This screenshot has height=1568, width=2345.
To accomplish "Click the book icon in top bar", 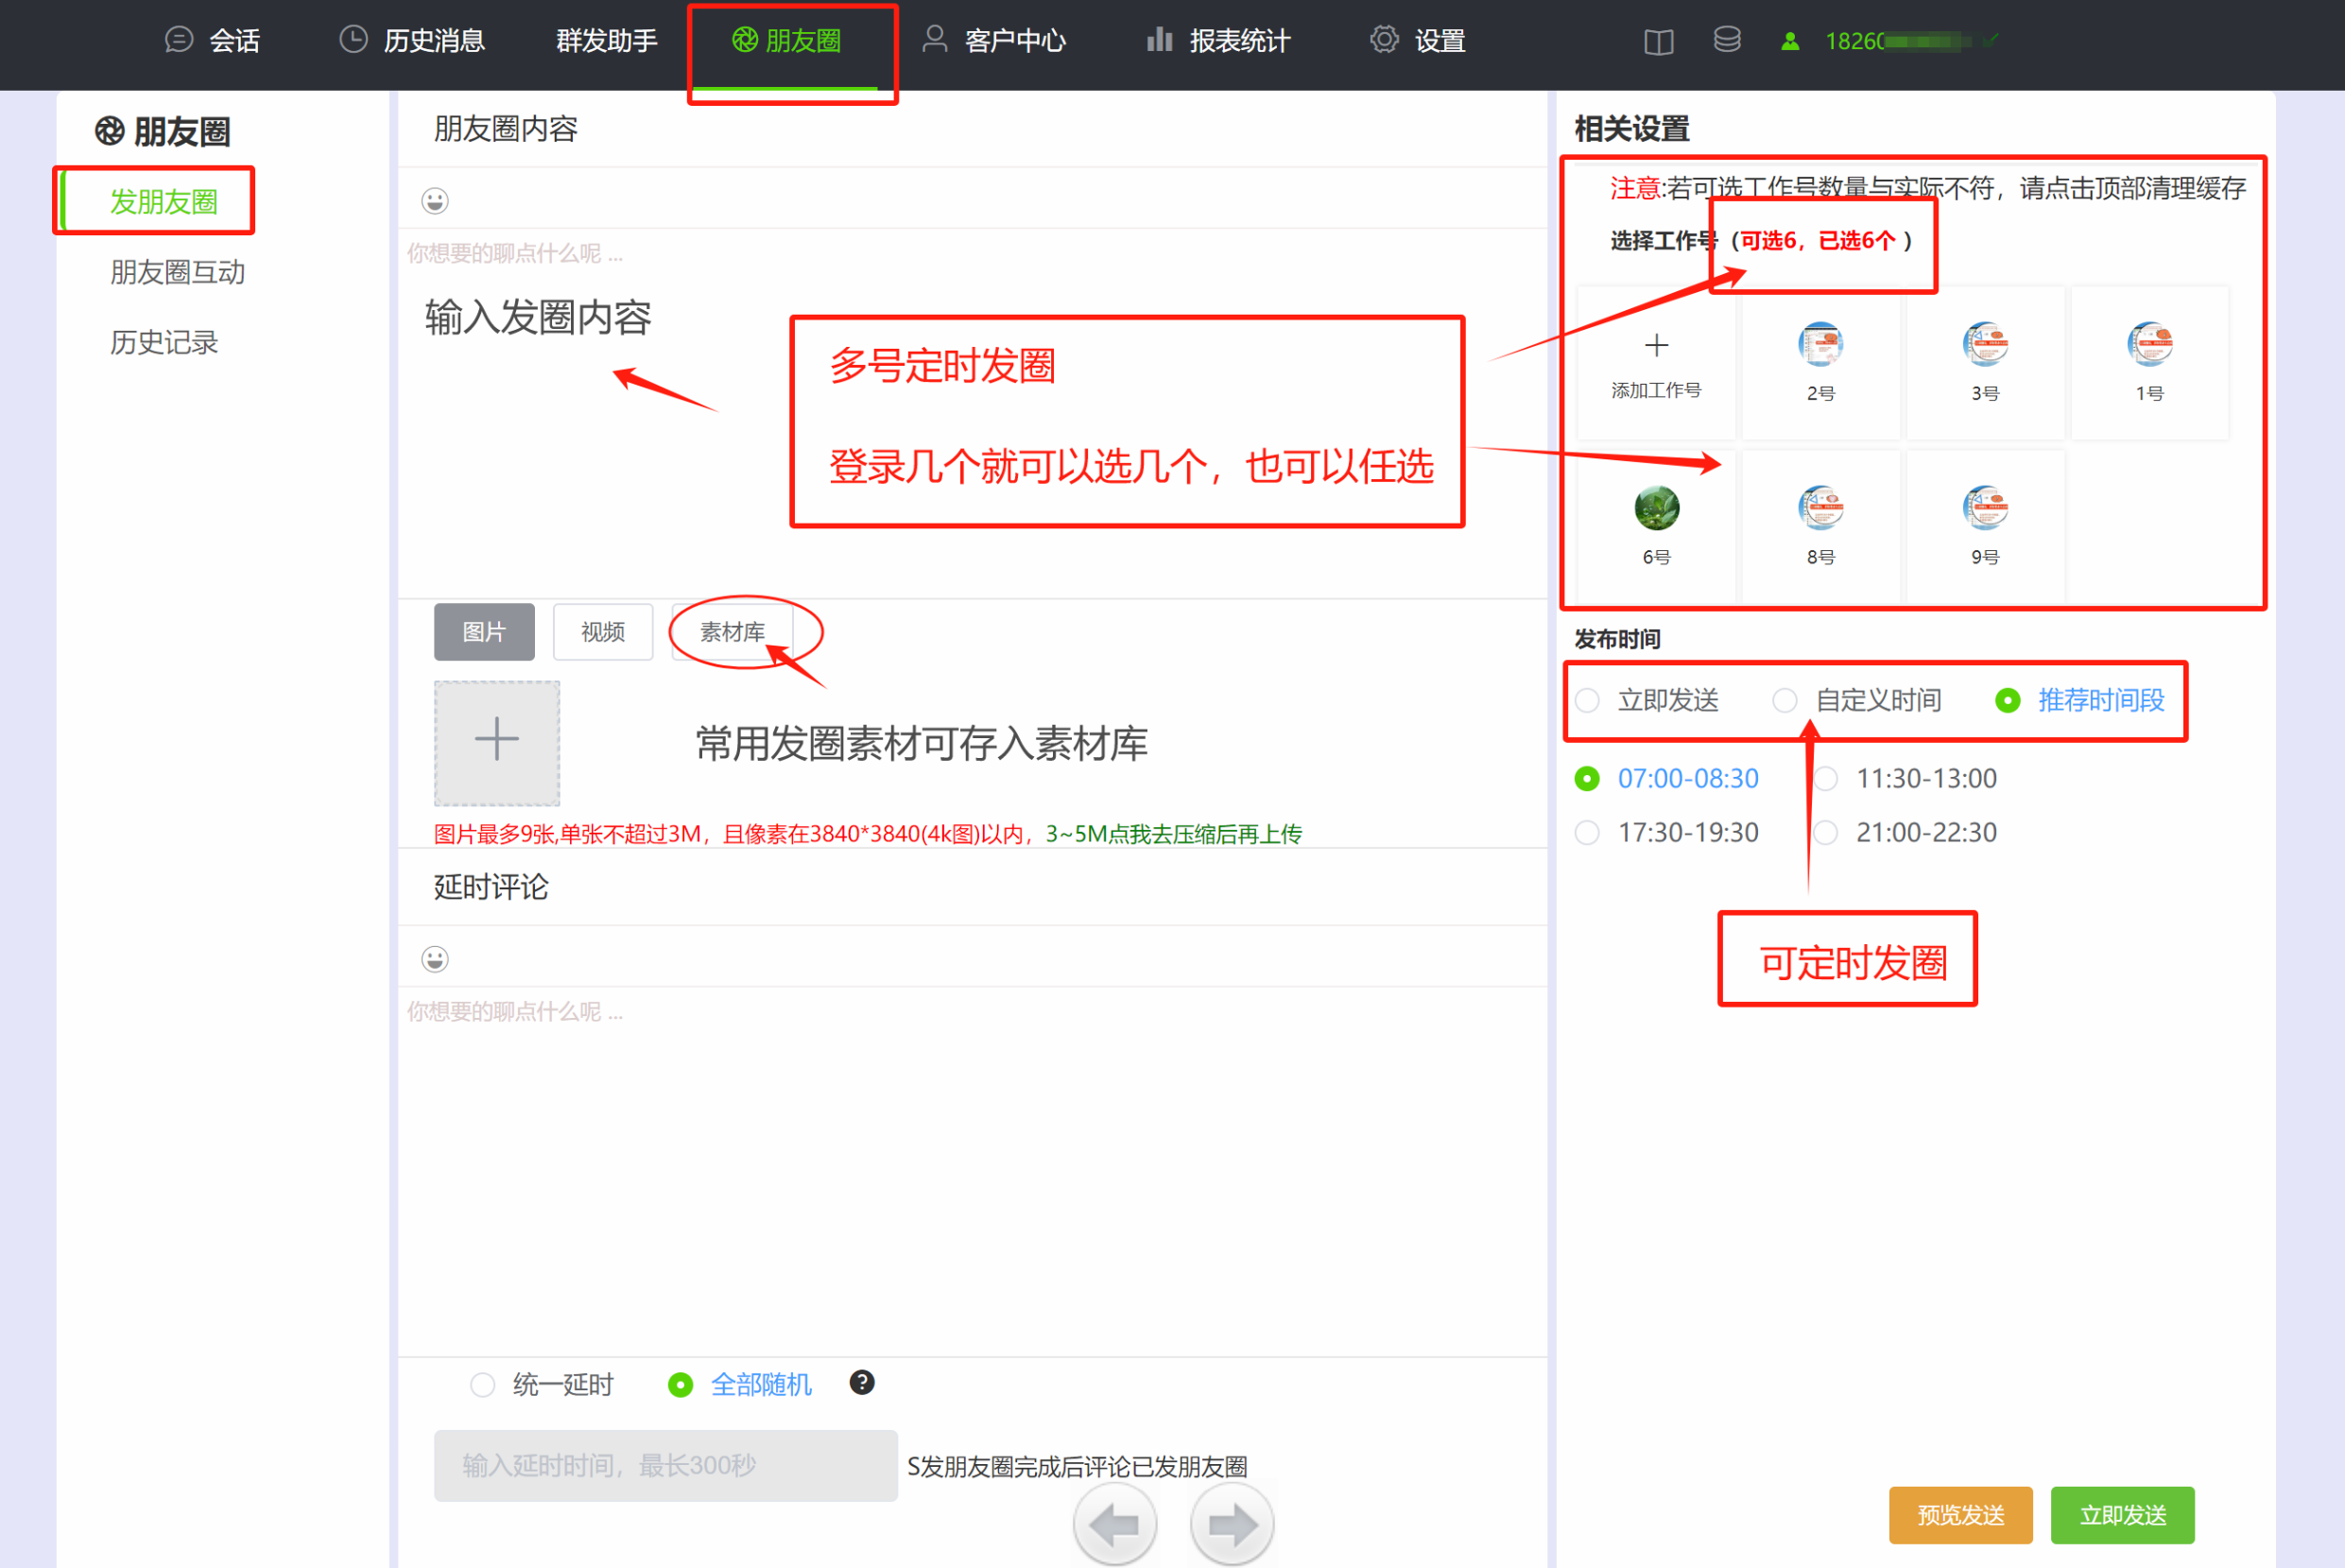I will click(x=1658, y=41).
